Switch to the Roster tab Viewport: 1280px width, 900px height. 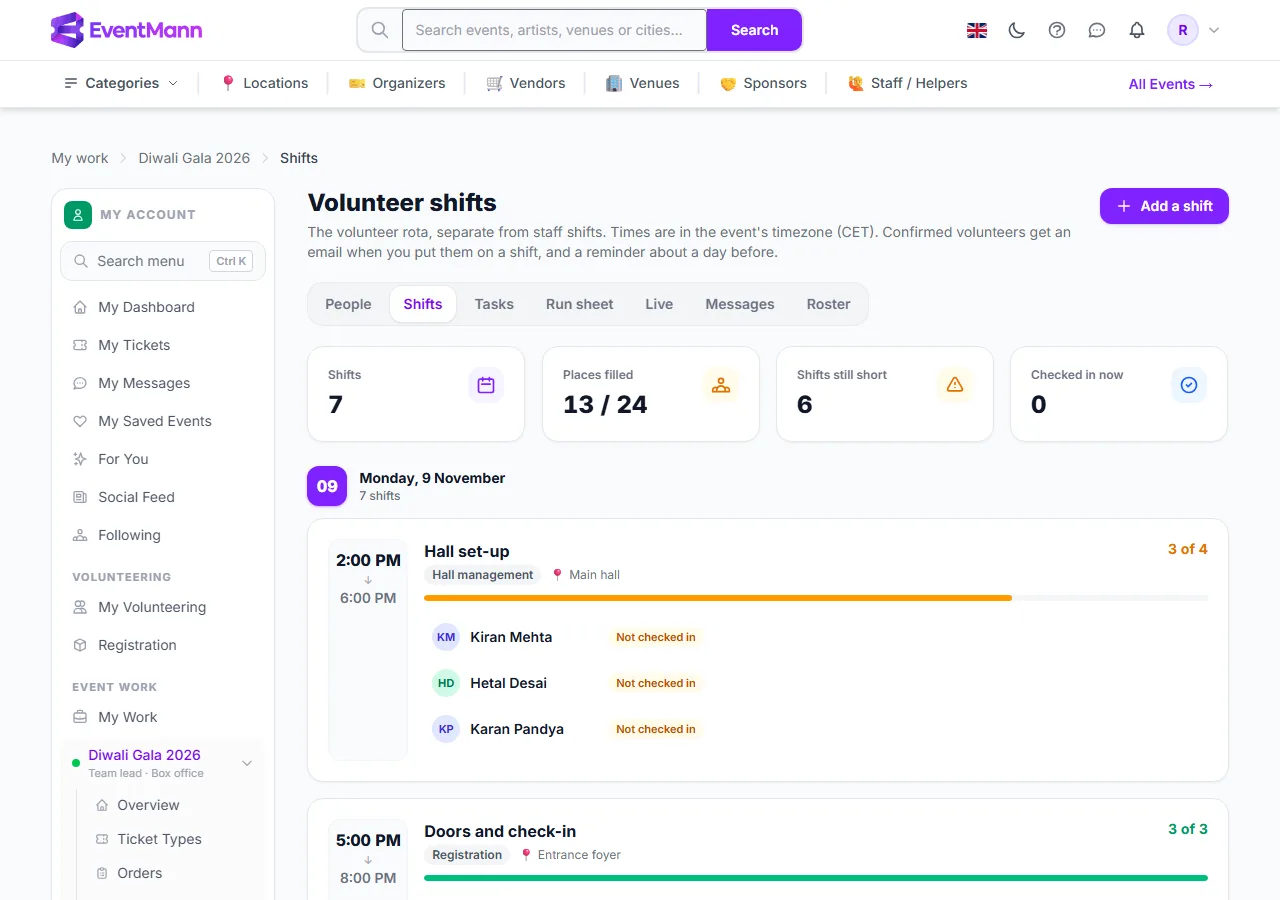click(x=829, y=304)
